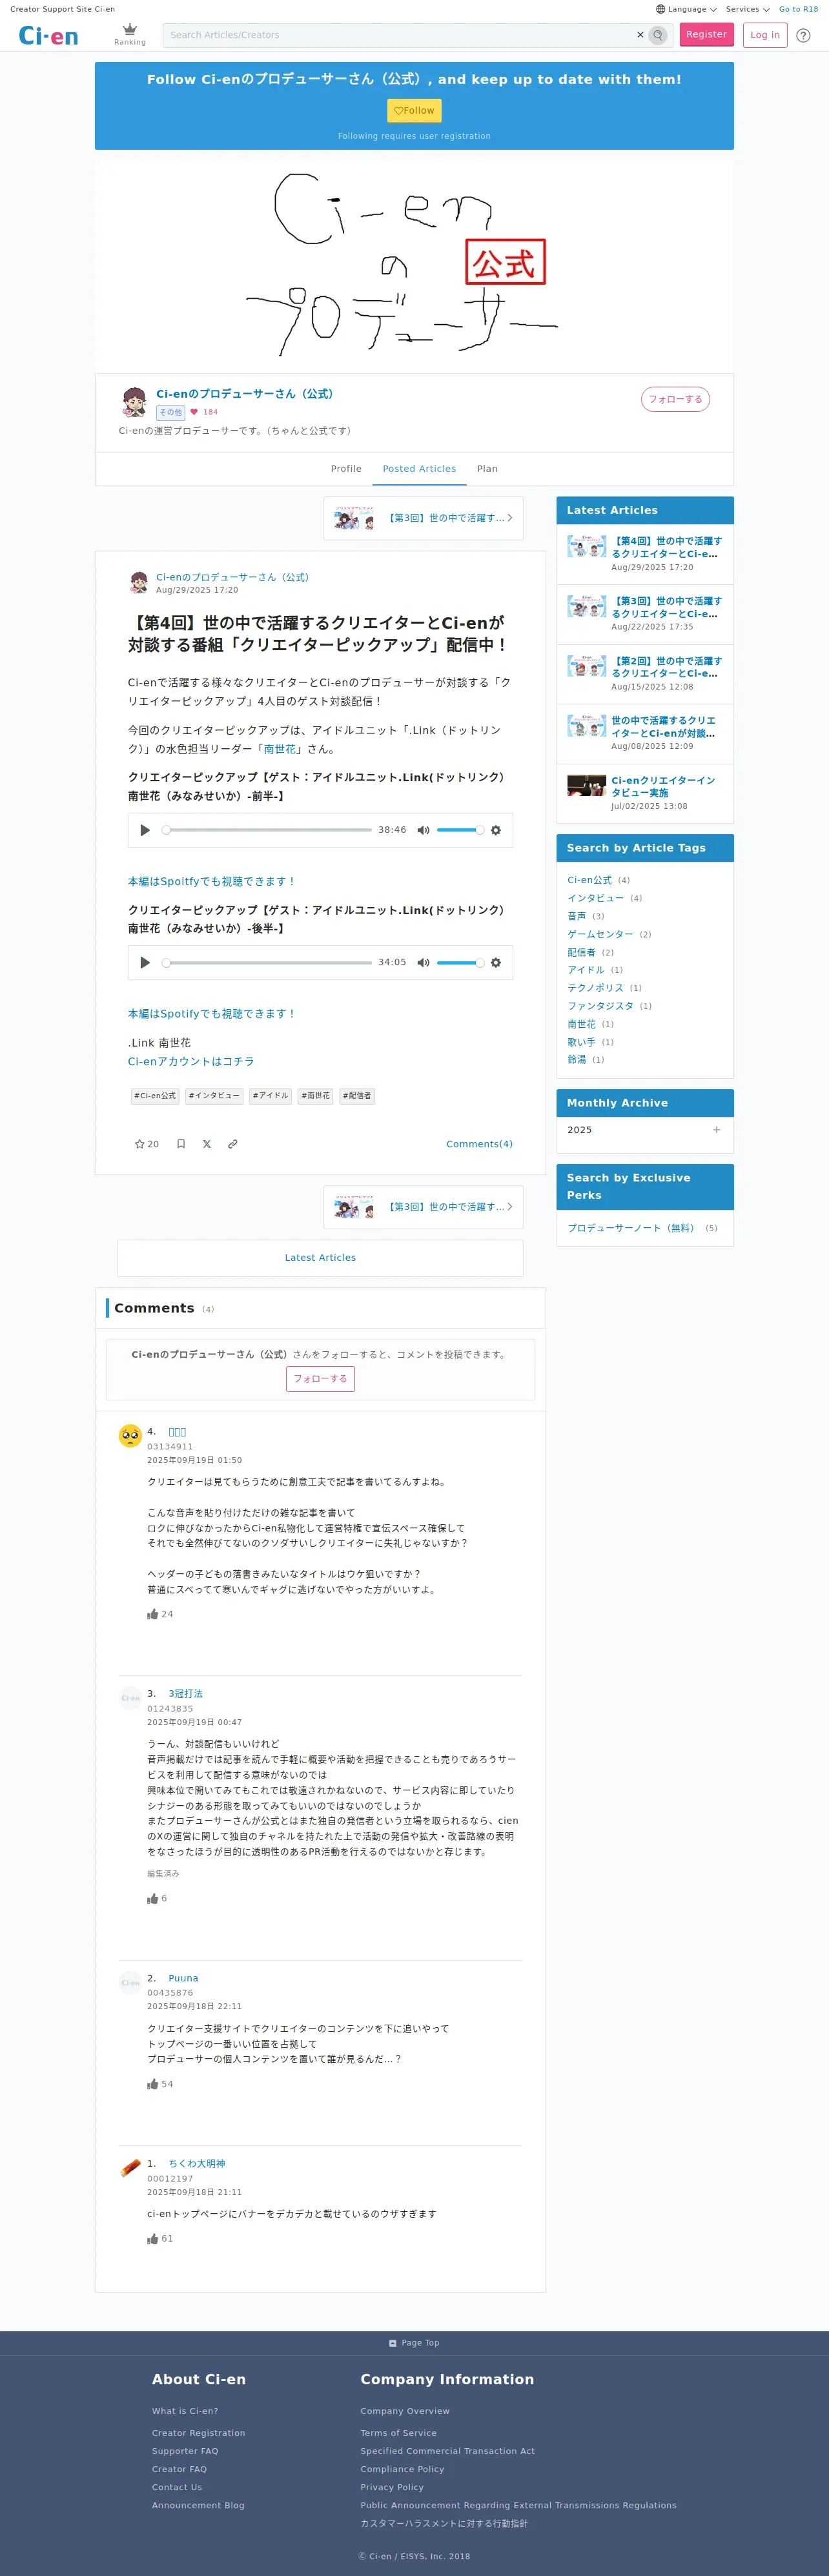
Task: Open the Announcement Blog footer link
Action: point(198,2505)
